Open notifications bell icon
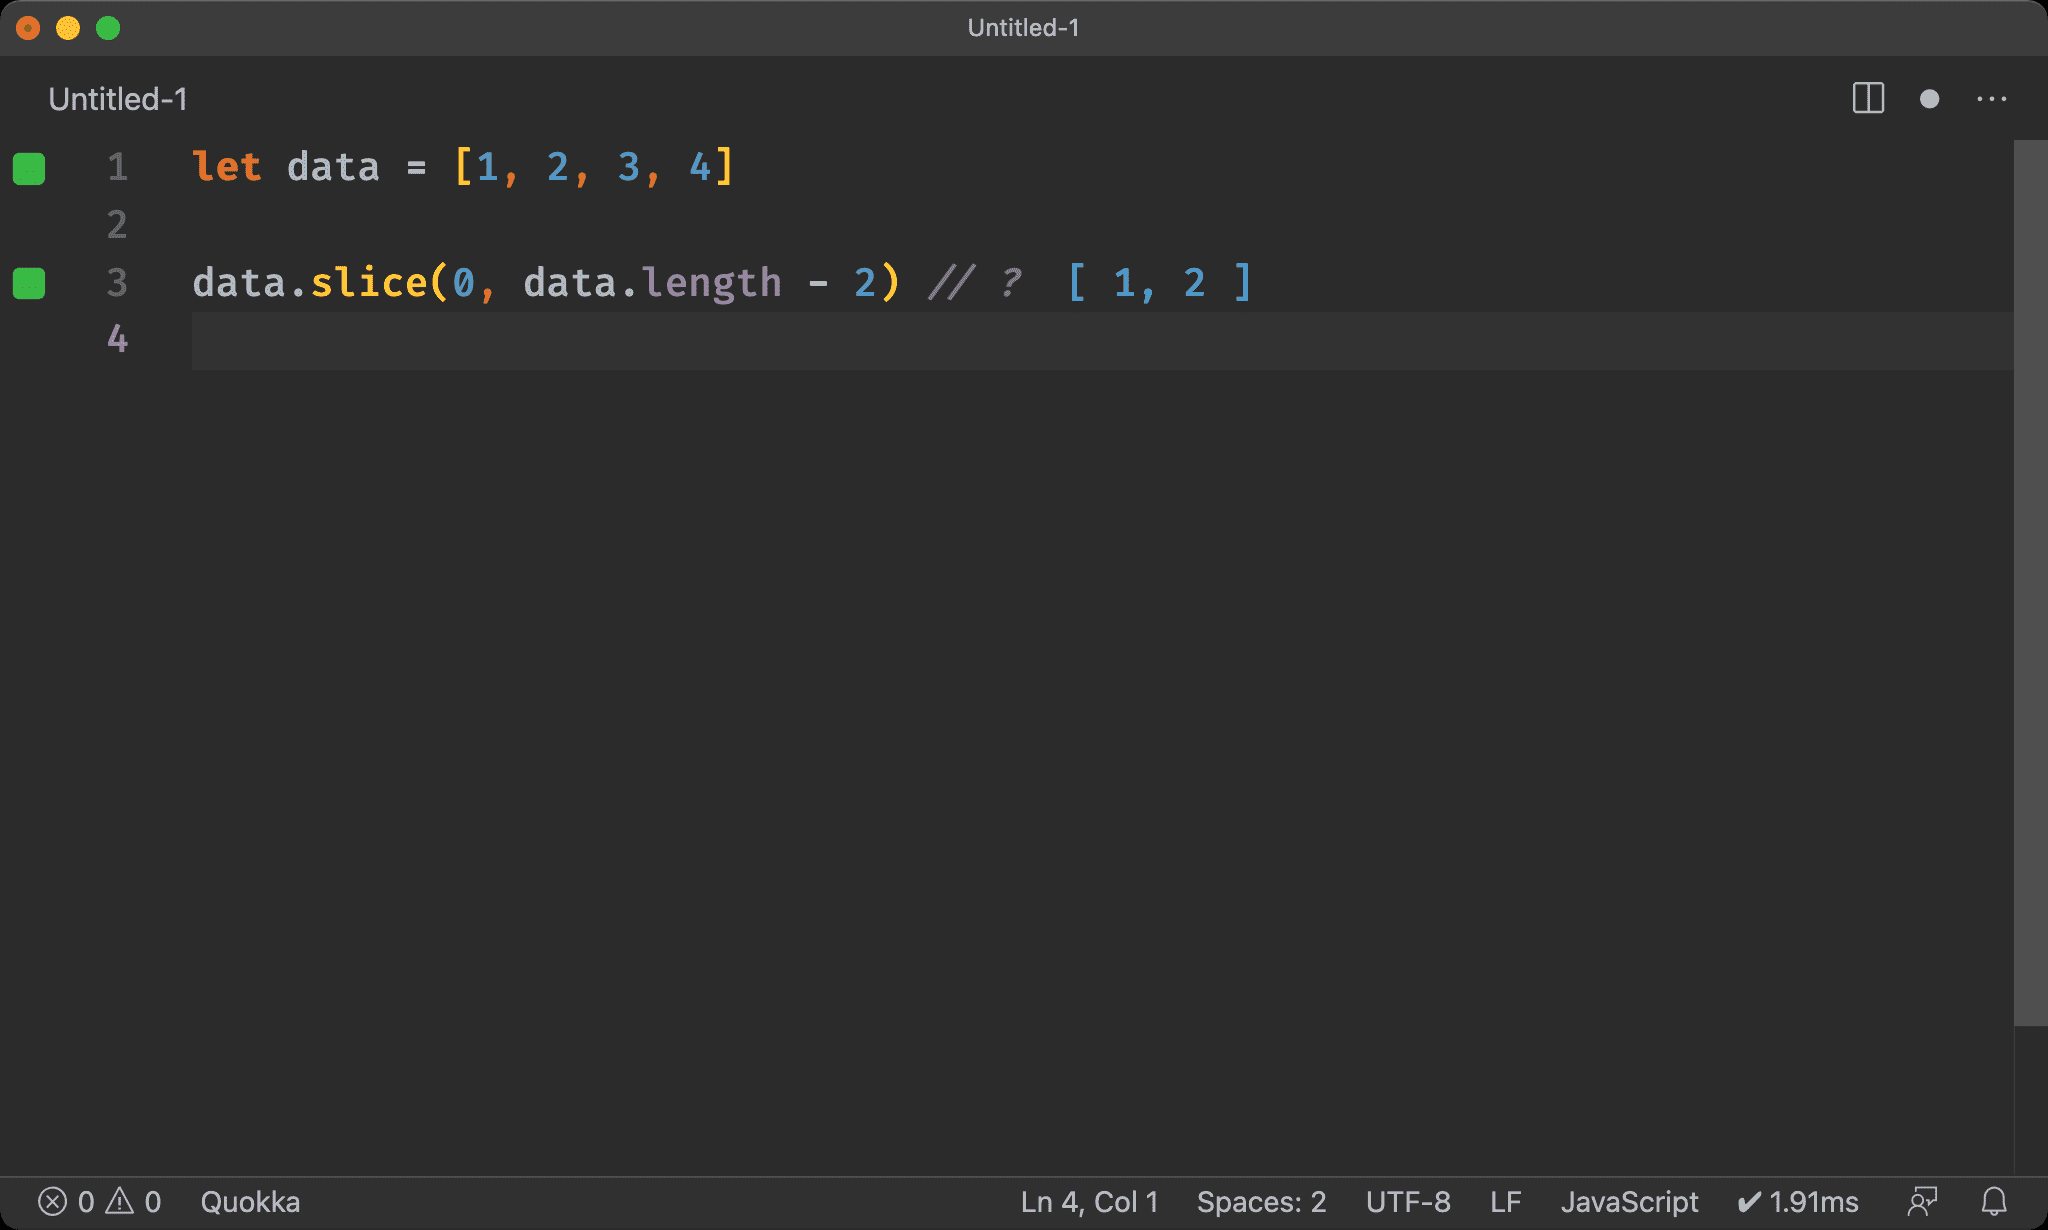Viewport: 2048px width, 1230px height. [x=1994, y=1201]
